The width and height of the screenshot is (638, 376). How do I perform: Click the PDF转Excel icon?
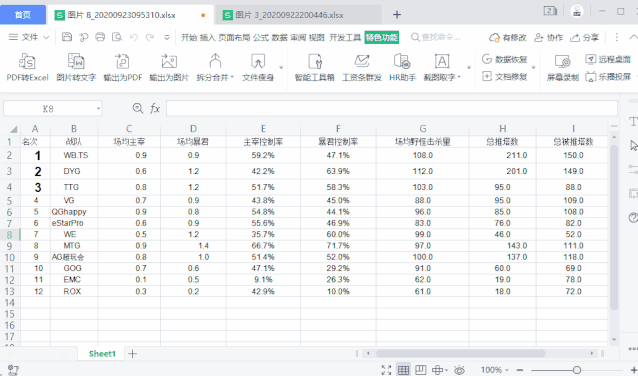tap(27, 62)
